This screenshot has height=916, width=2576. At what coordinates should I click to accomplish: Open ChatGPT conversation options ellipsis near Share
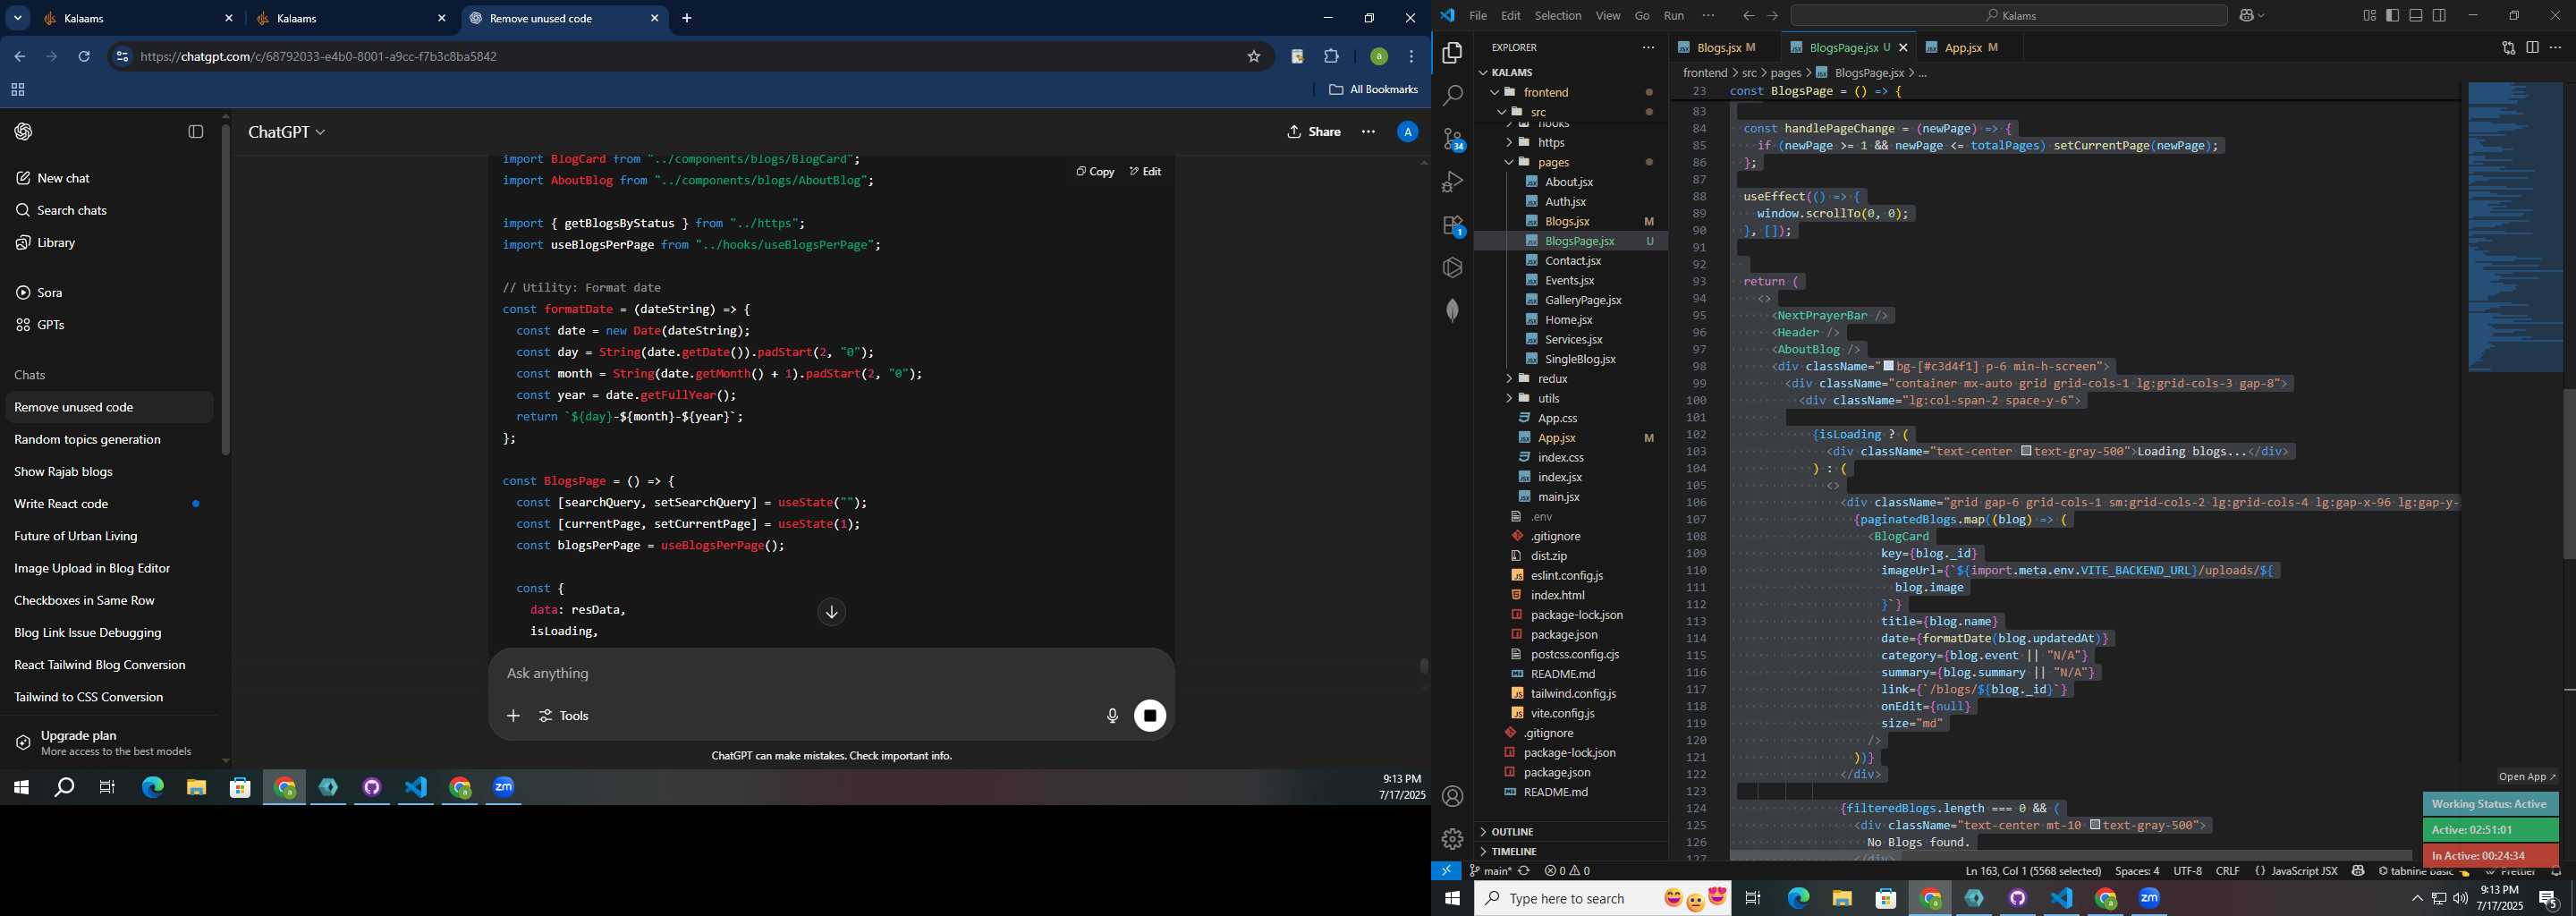(1368, 132)
